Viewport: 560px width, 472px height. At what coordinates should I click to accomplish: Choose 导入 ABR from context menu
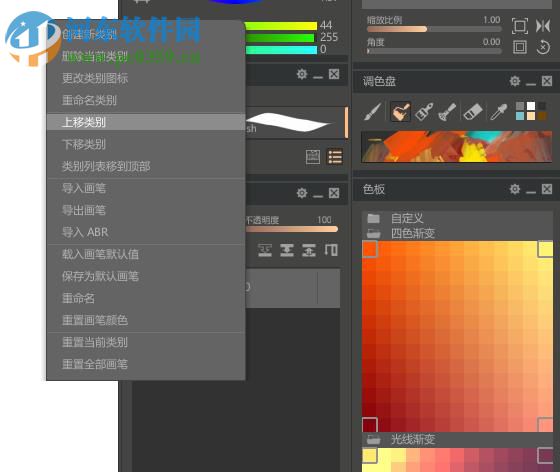146,232
